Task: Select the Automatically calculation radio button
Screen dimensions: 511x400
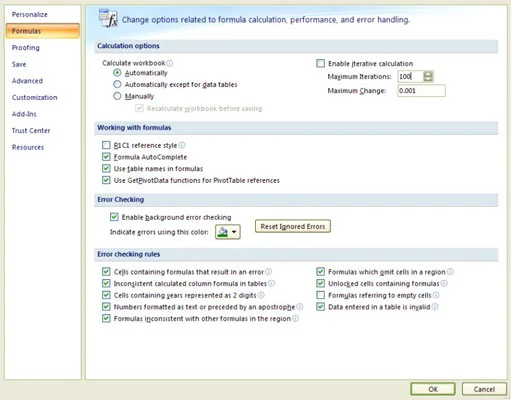Action: pos(117,73)
